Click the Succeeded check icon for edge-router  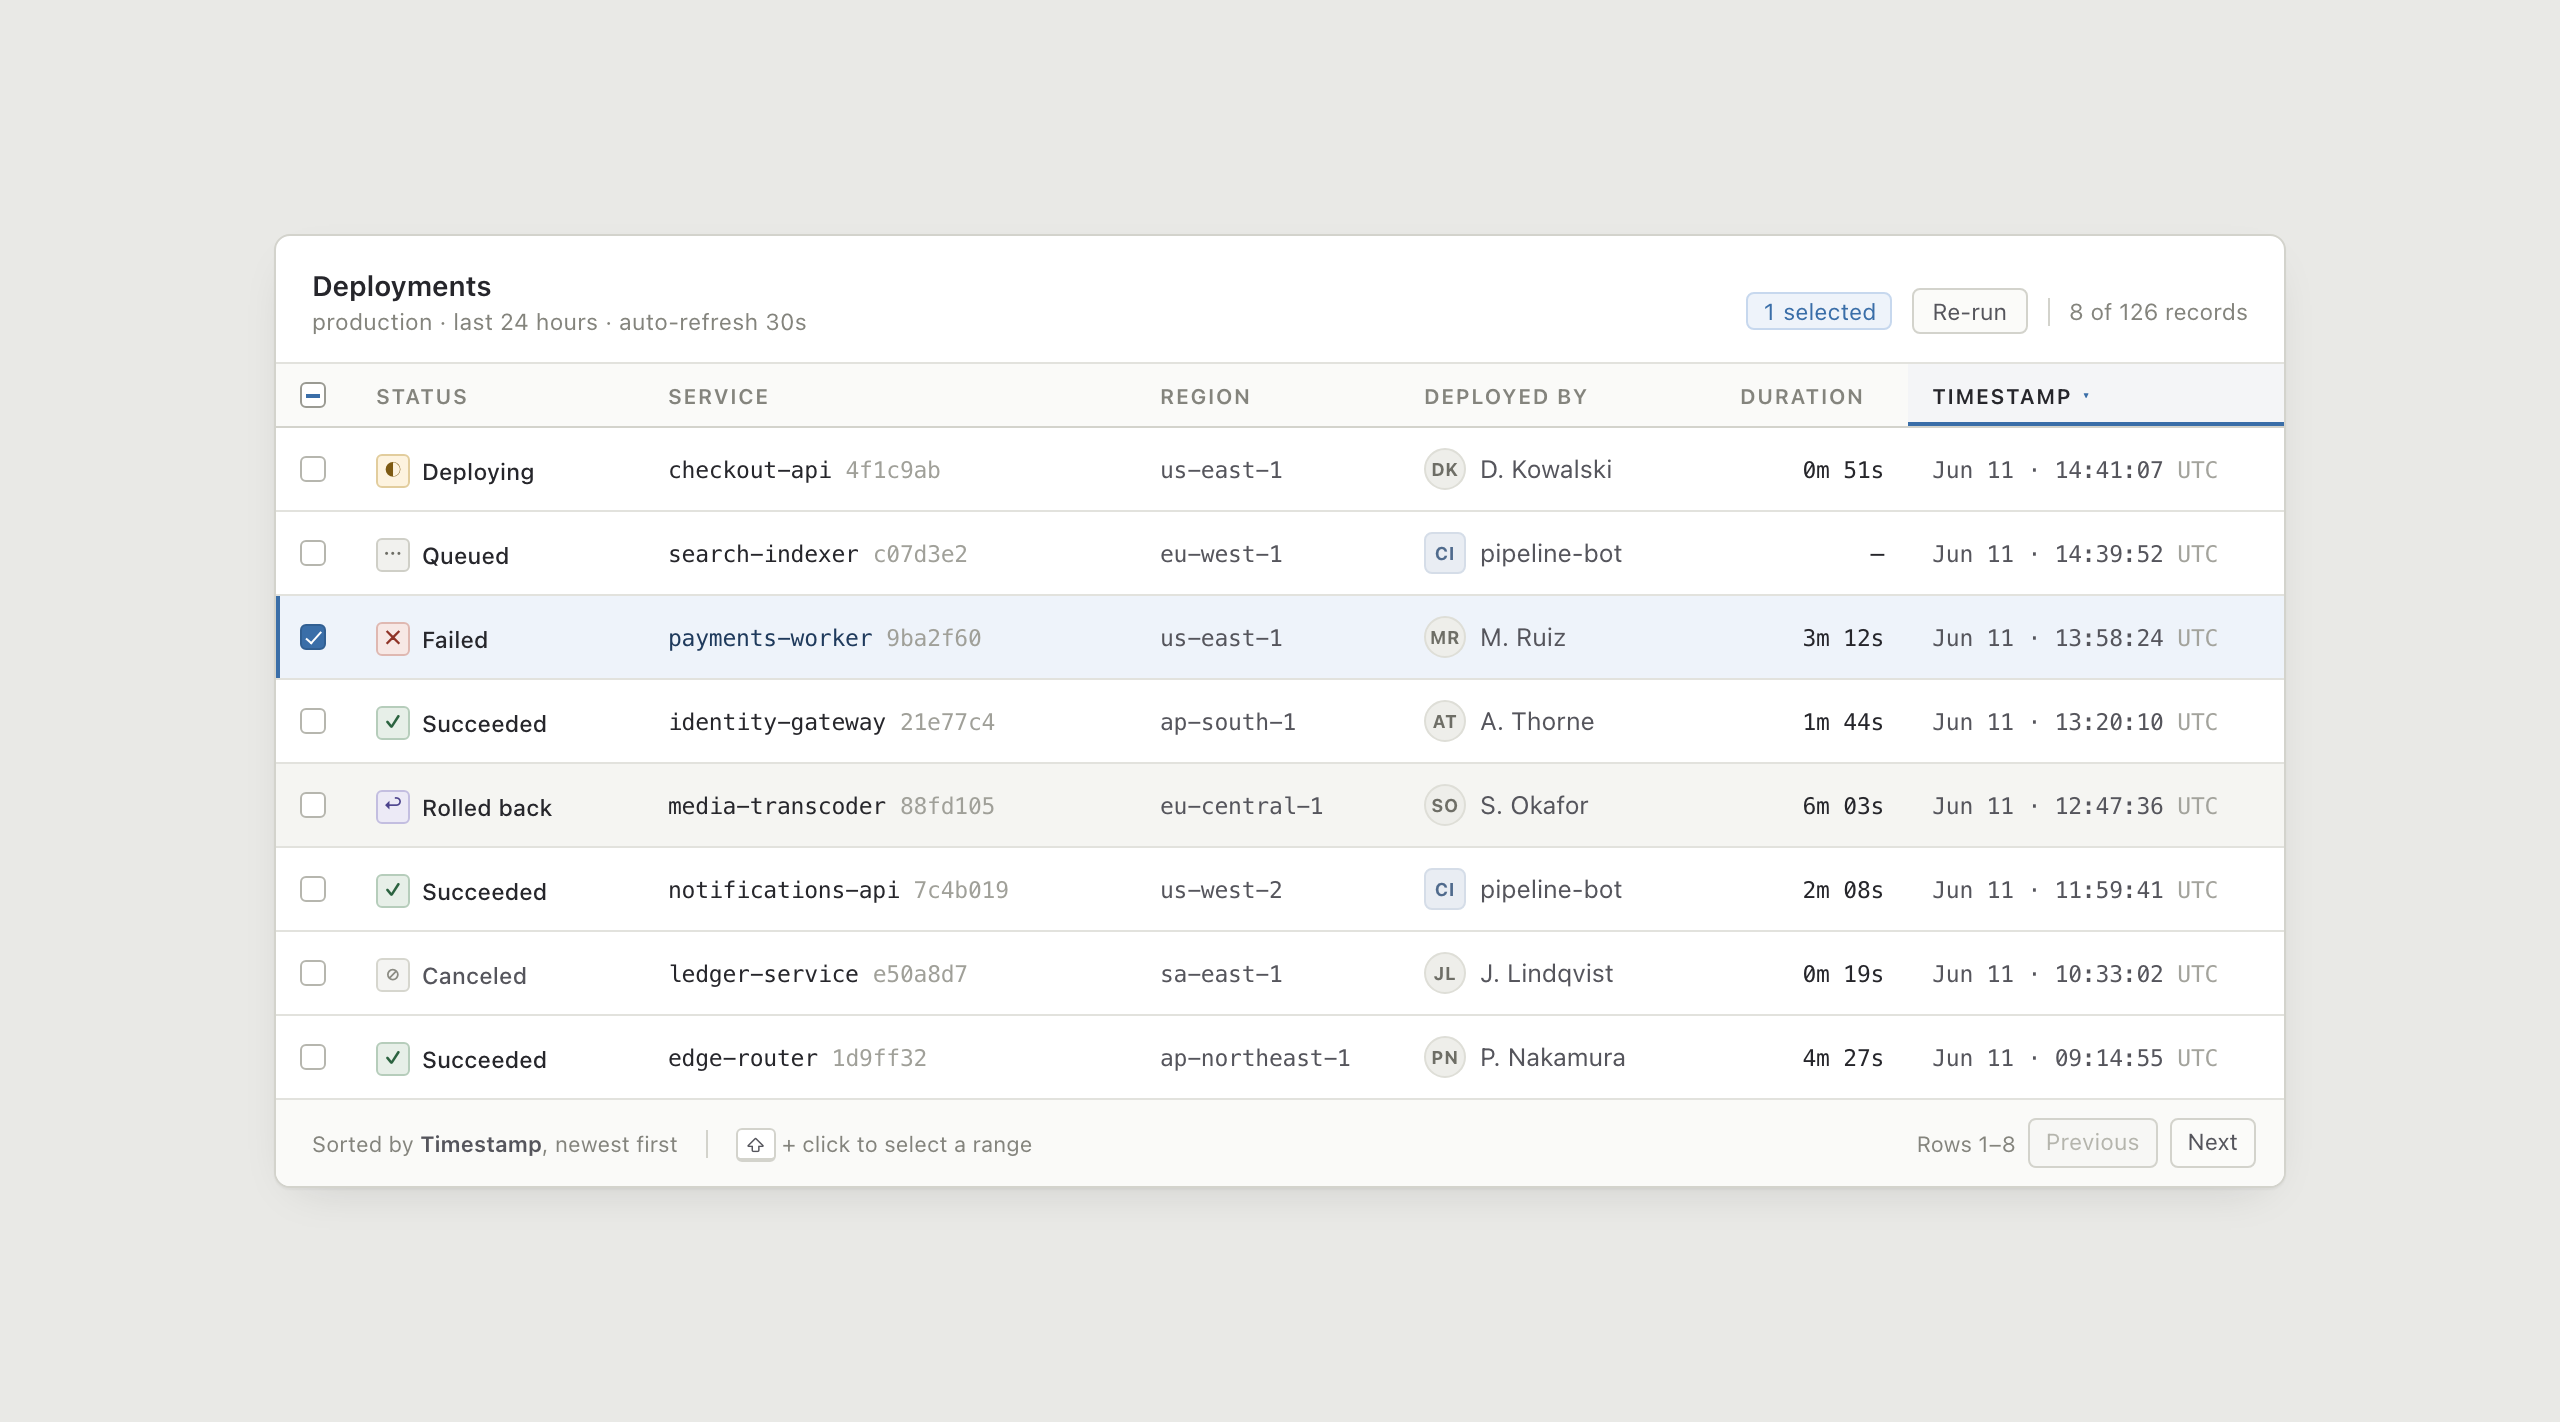point(392,1058)
